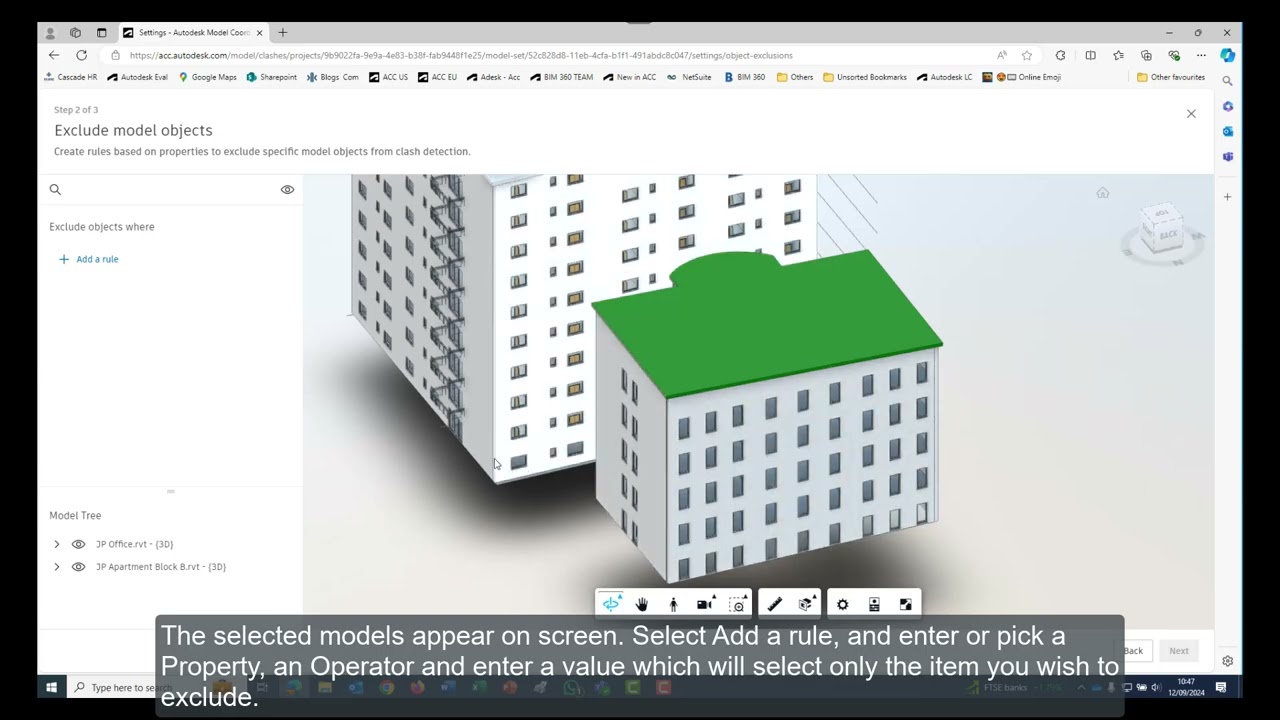Screen dimensions: 1280x720
Task: Open the Camera interactions tool
Action: (x=705, y=604)
